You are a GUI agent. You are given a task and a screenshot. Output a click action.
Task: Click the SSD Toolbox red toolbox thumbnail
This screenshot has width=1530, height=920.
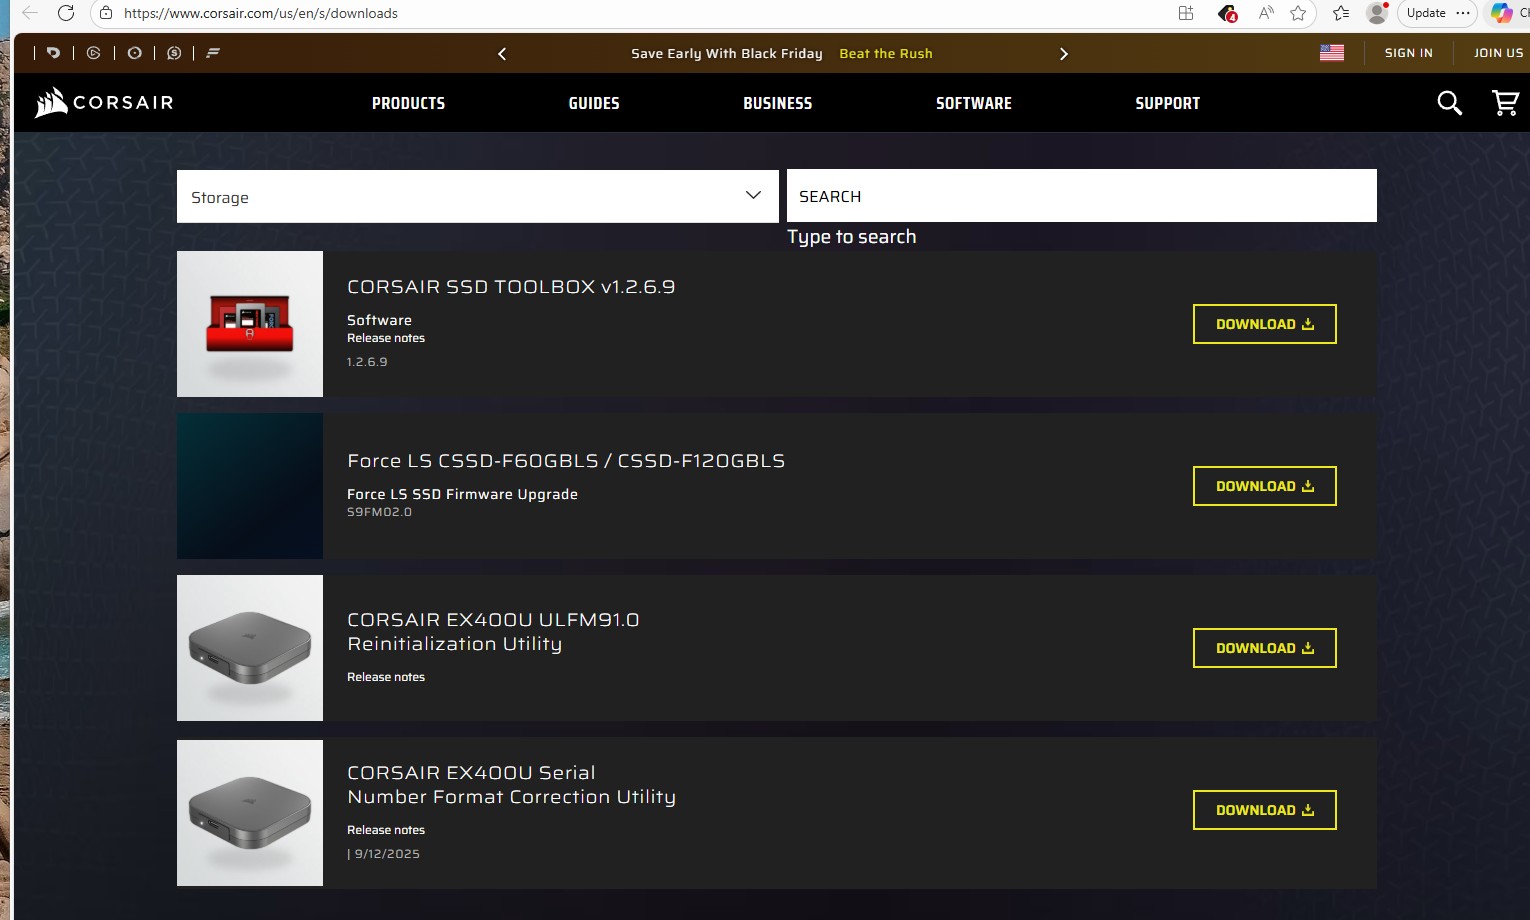click(x=250, y=324)
